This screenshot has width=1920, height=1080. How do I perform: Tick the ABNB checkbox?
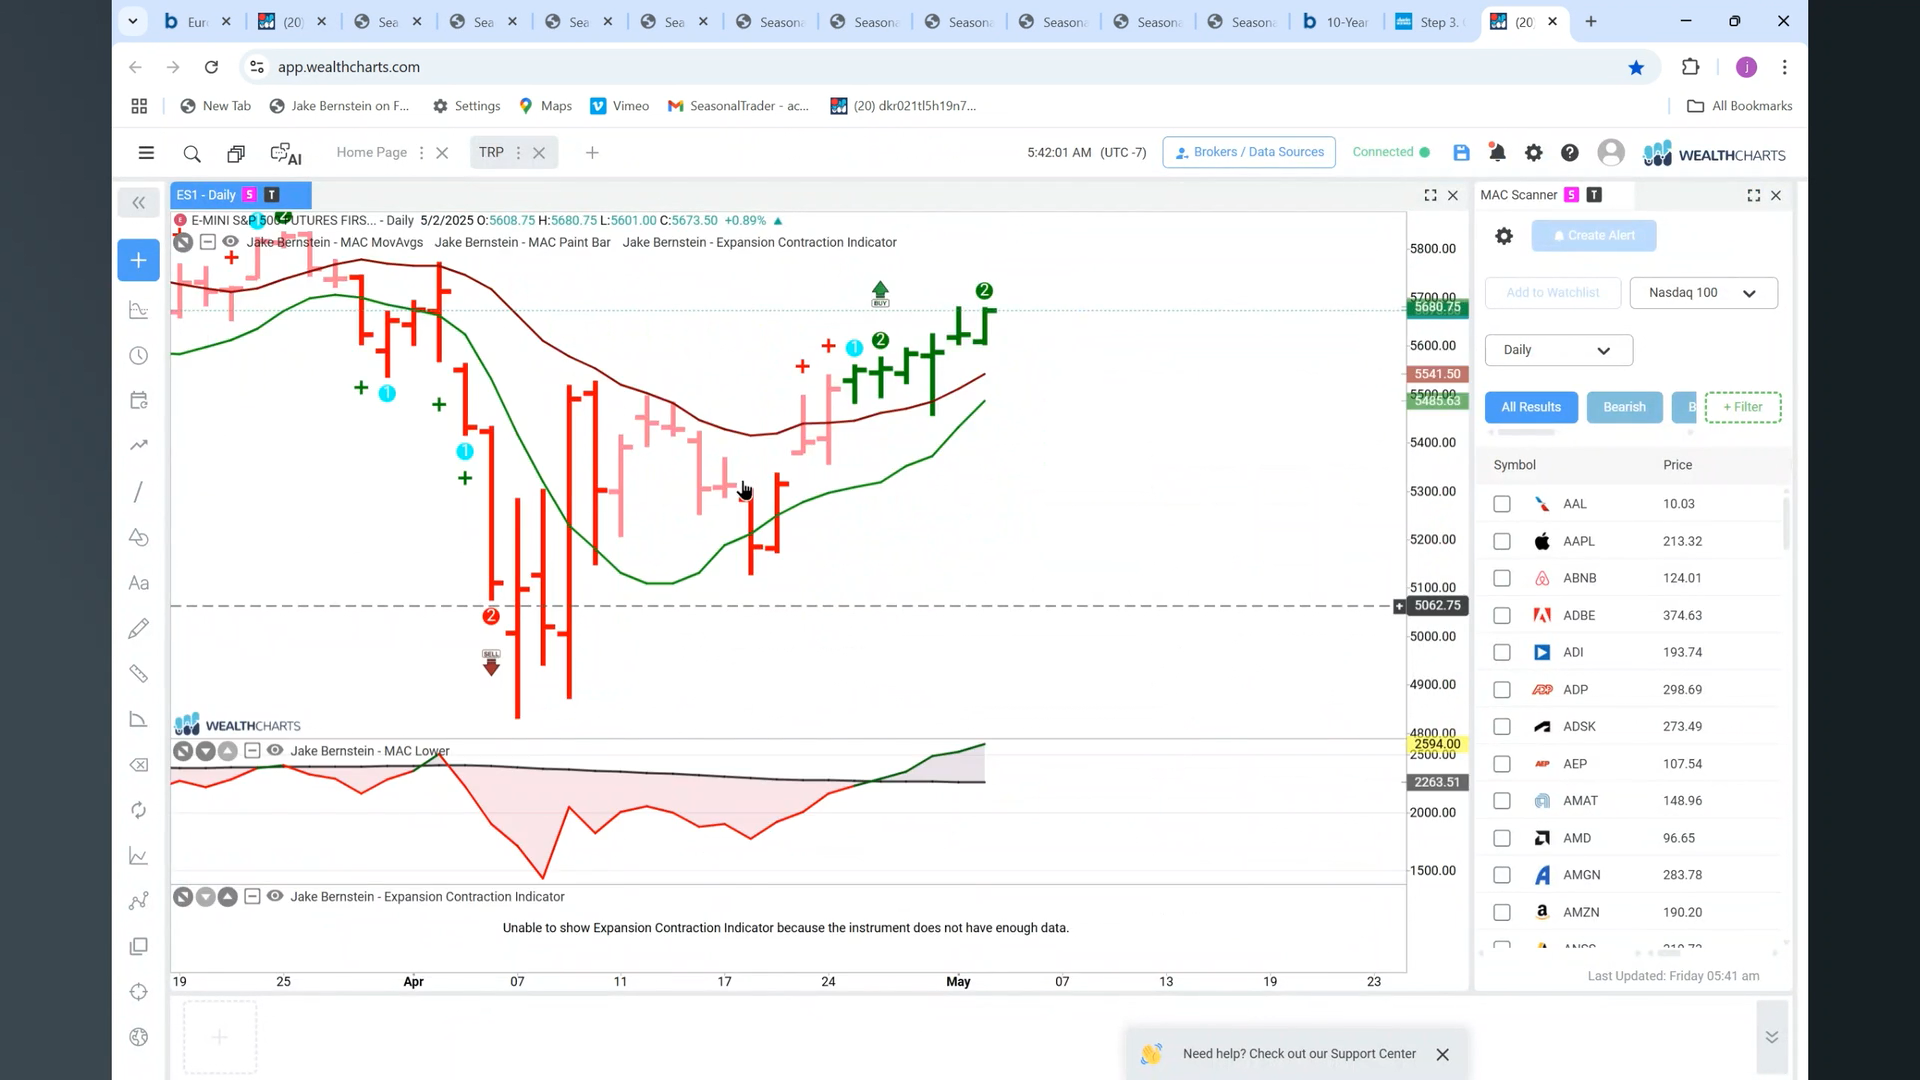[x=1502, y=578]
